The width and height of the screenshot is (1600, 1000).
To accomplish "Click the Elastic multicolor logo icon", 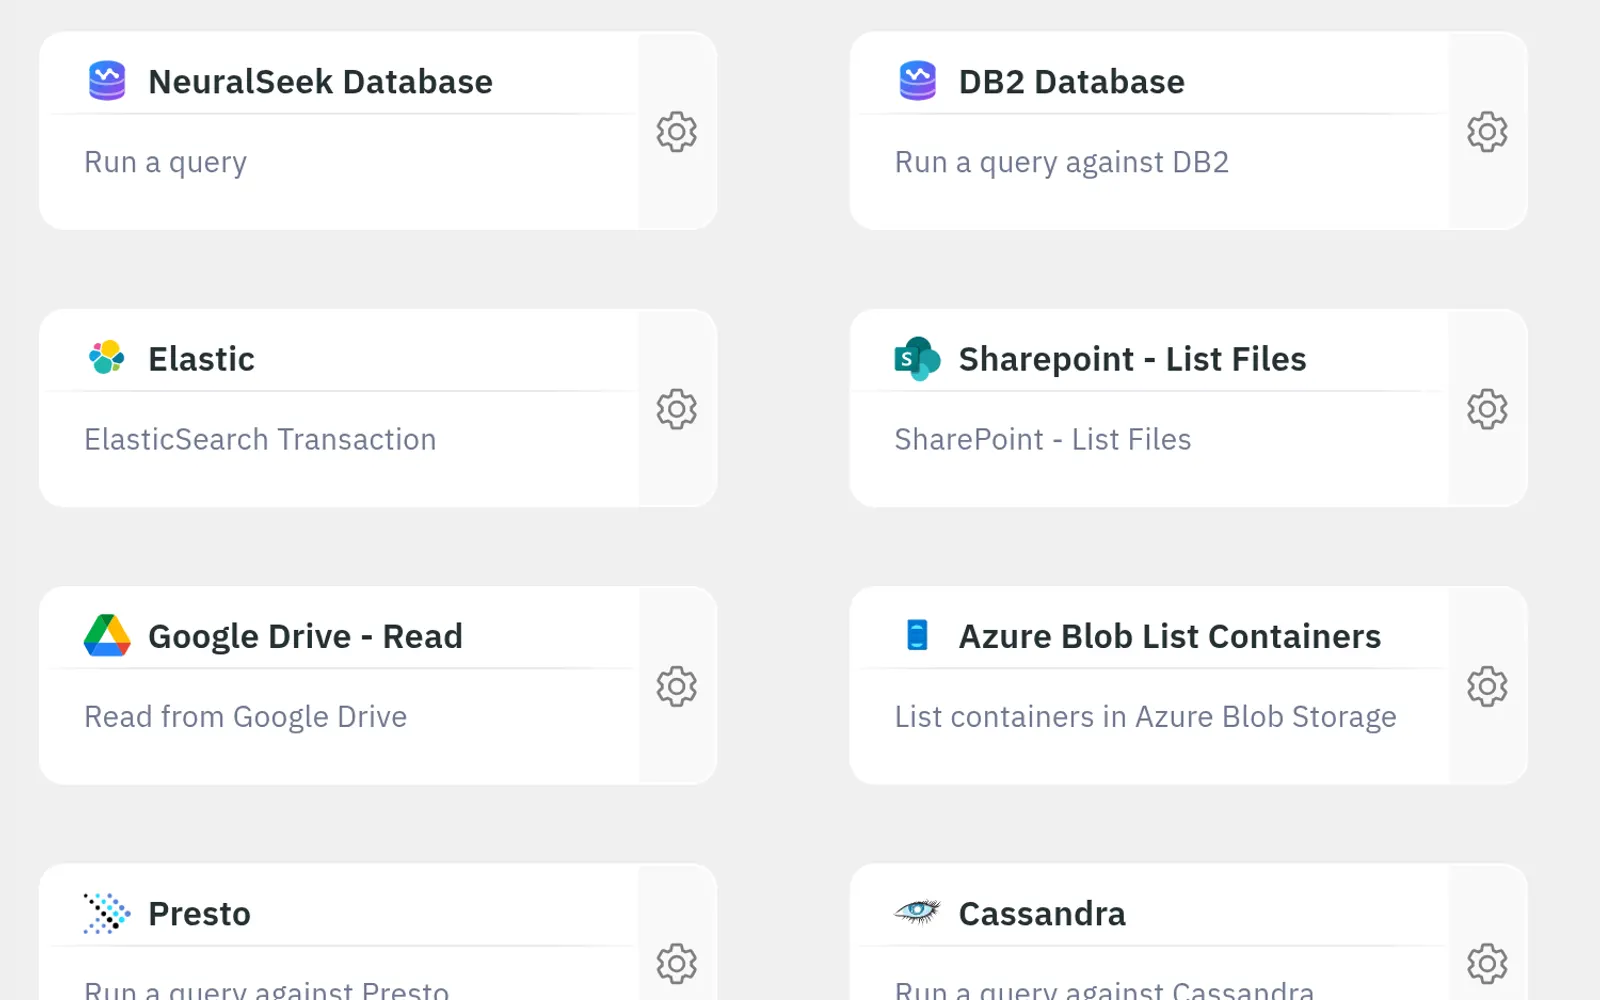I will click(107, 357).
